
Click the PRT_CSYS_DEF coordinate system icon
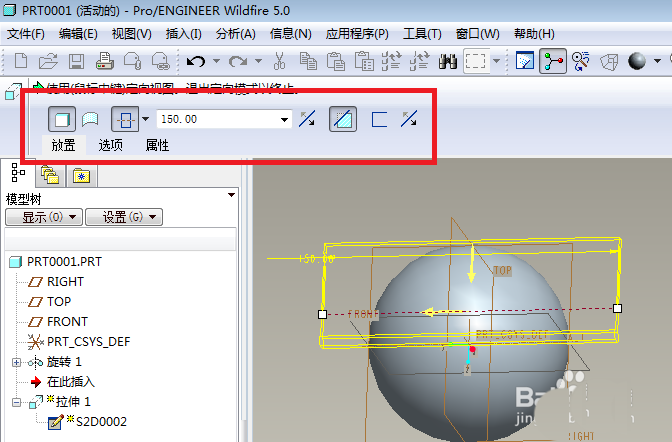click(x=36, y=342)
